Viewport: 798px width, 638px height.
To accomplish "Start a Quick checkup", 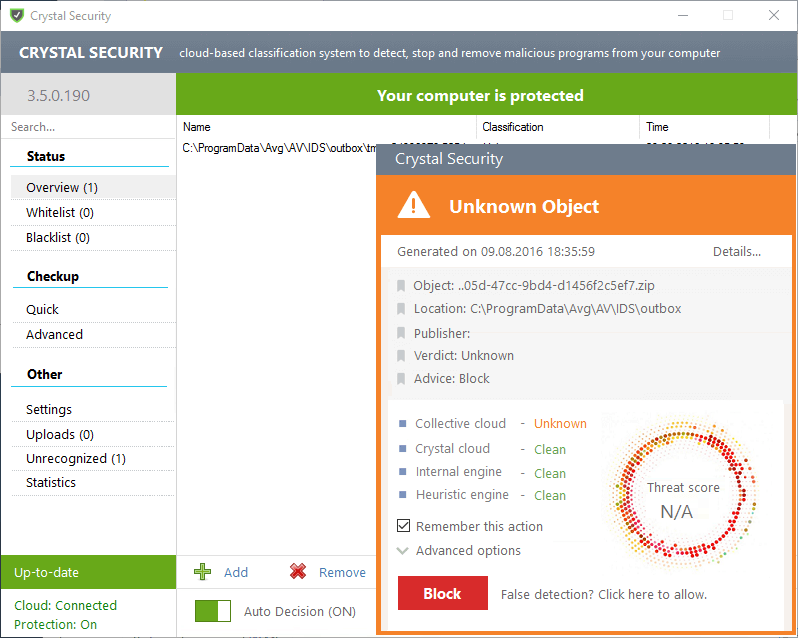I will click(93, 309).
